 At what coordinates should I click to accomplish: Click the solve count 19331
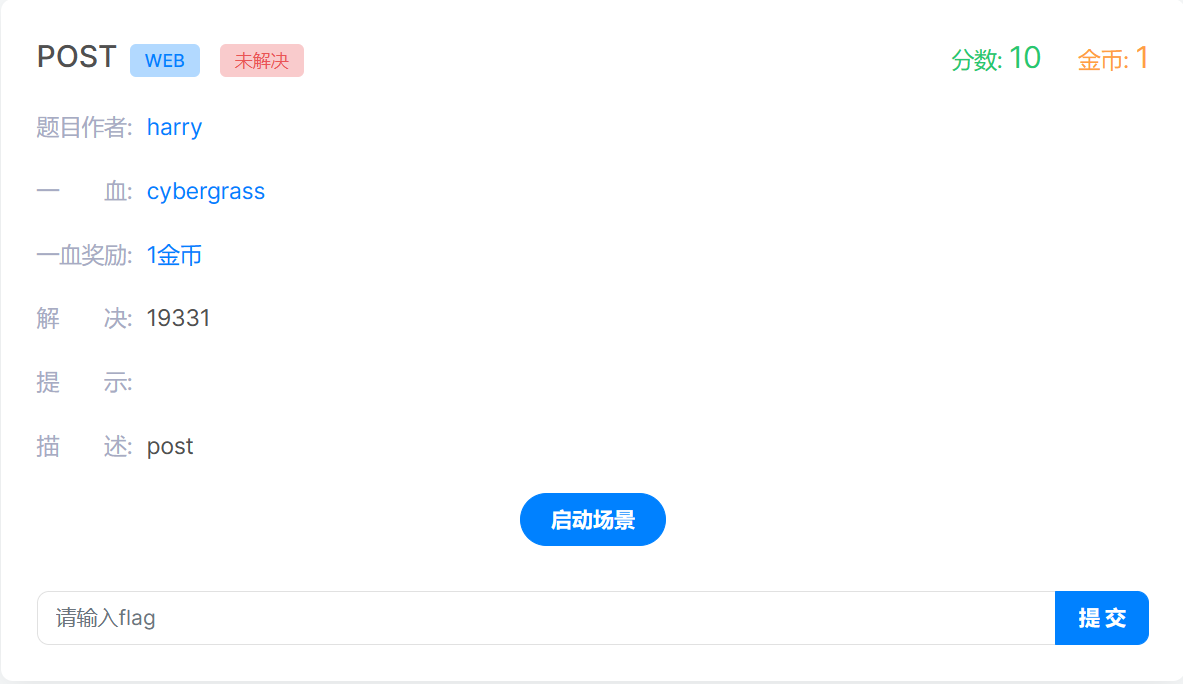click(x=178, y=318)
